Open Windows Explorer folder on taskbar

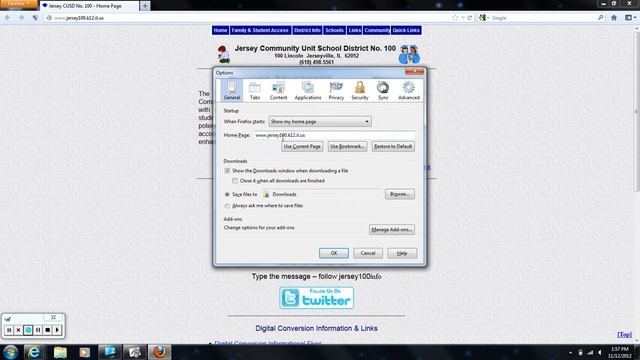point(60,352)
